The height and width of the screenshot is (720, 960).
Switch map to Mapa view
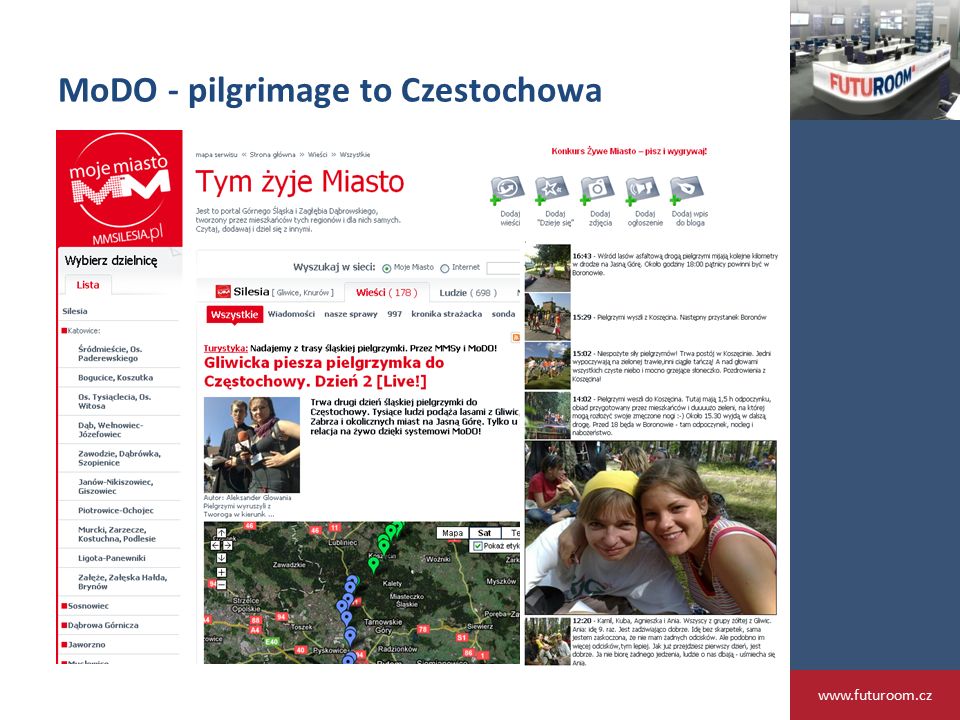(452, 533)
